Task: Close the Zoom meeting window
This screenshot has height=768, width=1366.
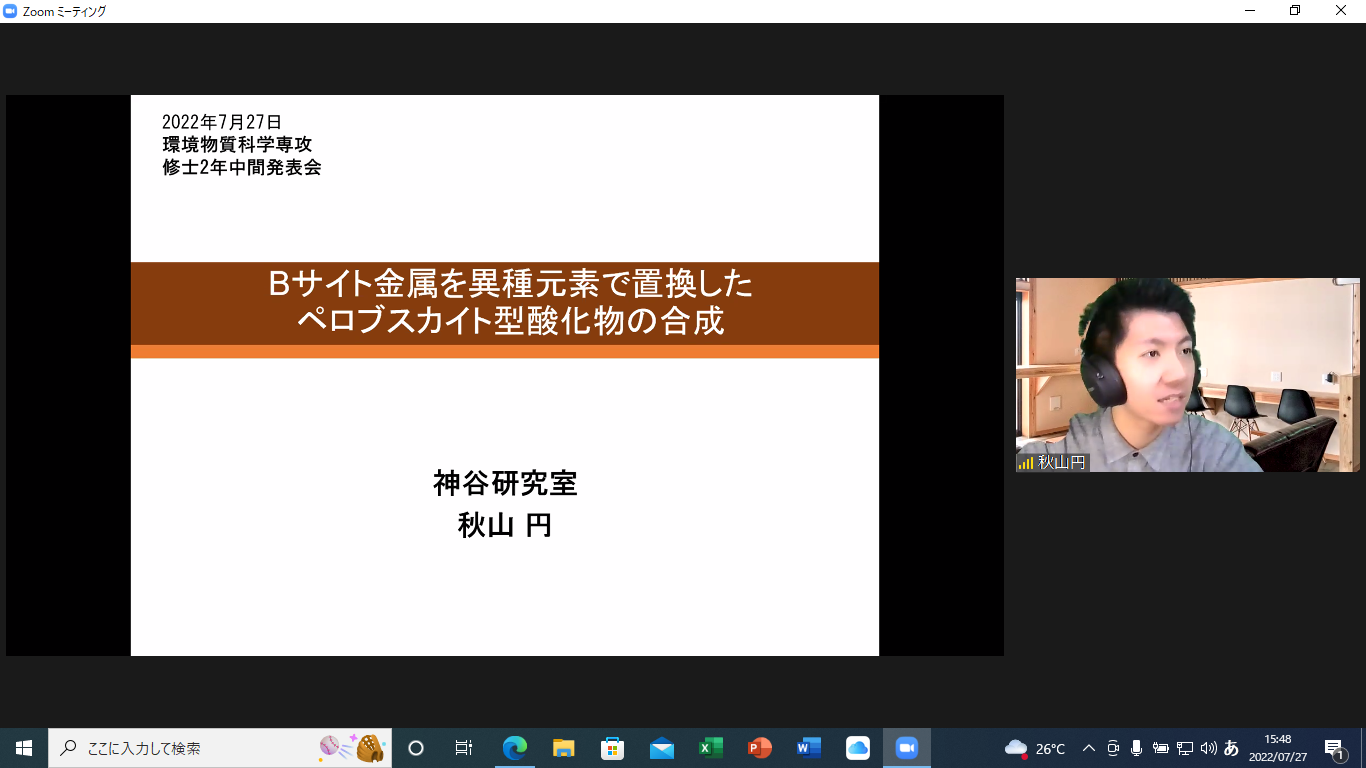Action: [1341, 11]
